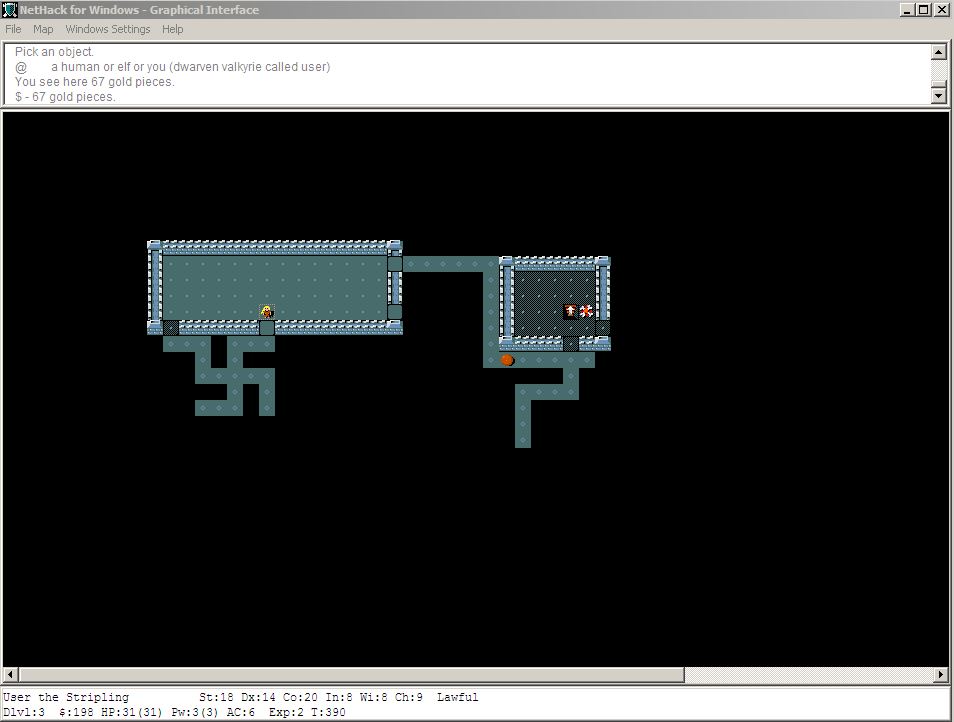This screenshot has height=722, width=954.
Task: Click the 'Wi:8' wisdom stat
Action: (373, 697)
